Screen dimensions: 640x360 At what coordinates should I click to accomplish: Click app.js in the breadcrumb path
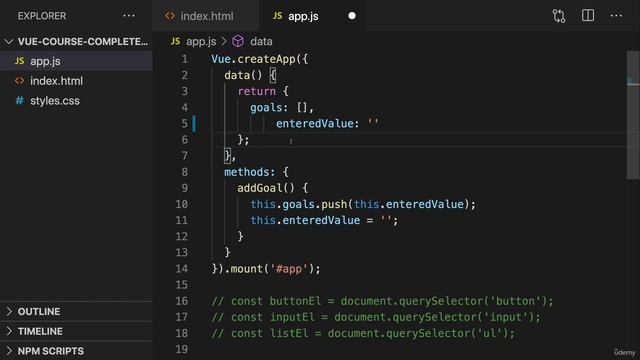201,41
